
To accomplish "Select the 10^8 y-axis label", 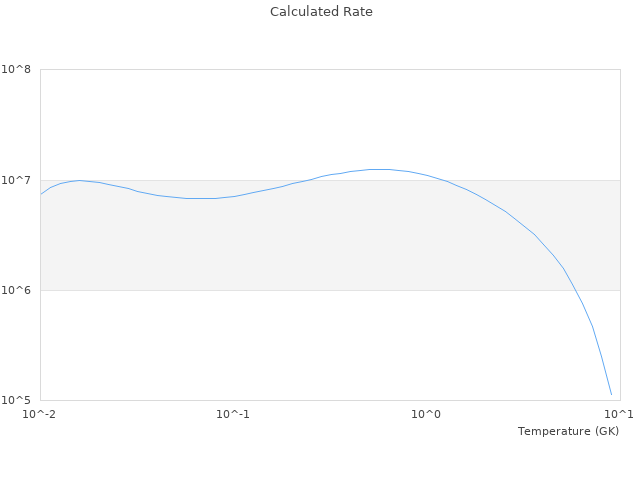I will tap(18, 70).
